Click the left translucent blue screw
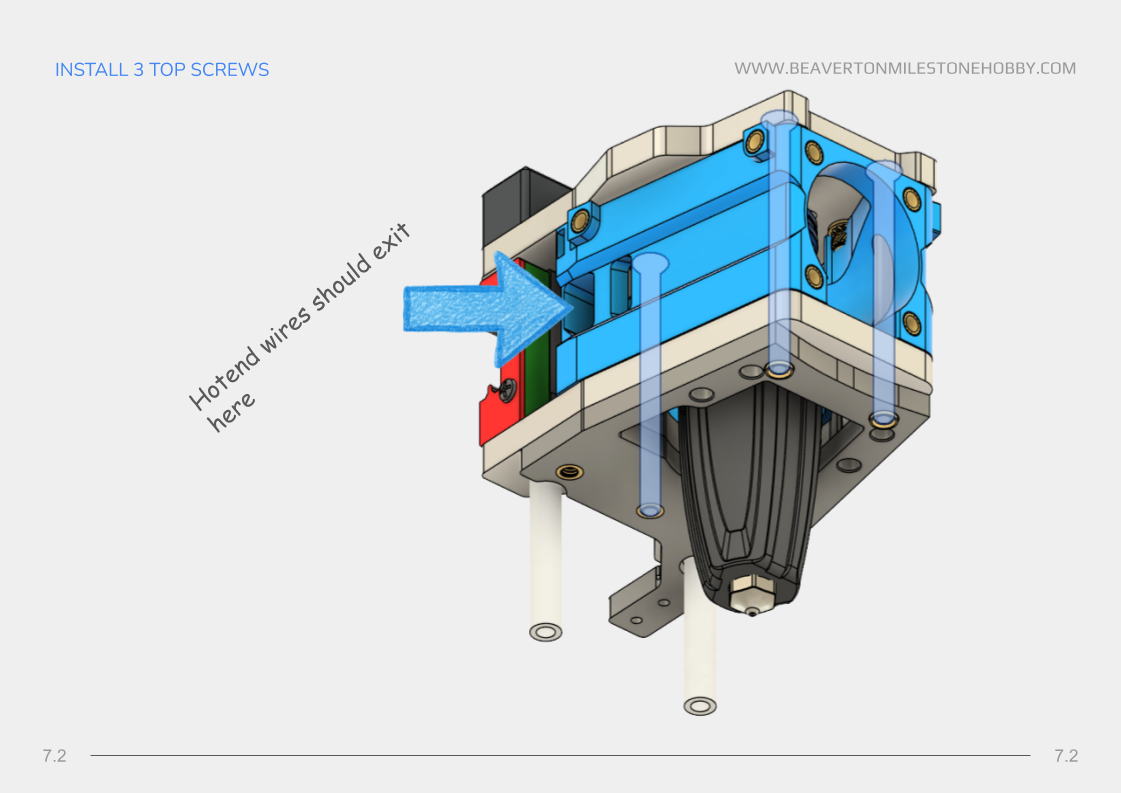This screenshot has height=793, width=1121. [650, 390]
